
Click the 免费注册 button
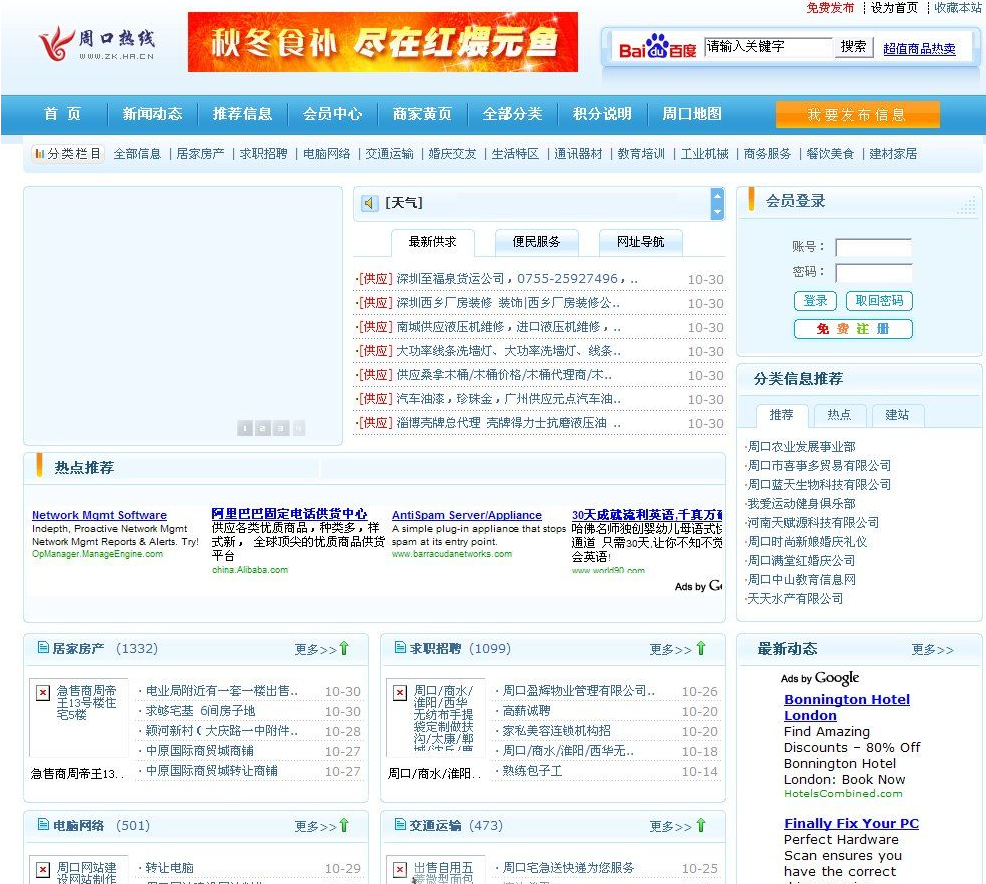[x=853, y=329]
